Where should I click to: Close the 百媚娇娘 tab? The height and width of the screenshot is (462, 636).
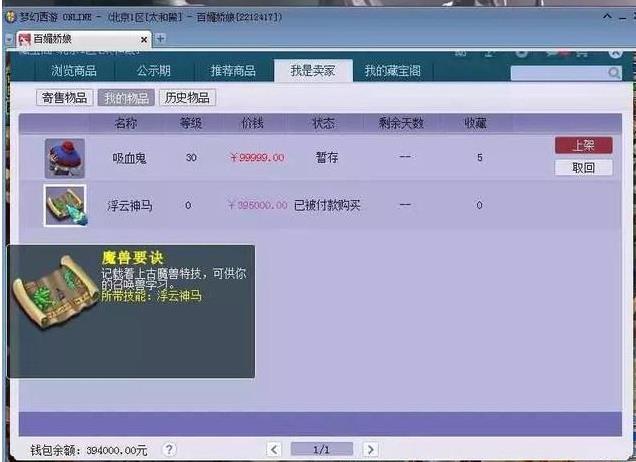coord(144,40)
